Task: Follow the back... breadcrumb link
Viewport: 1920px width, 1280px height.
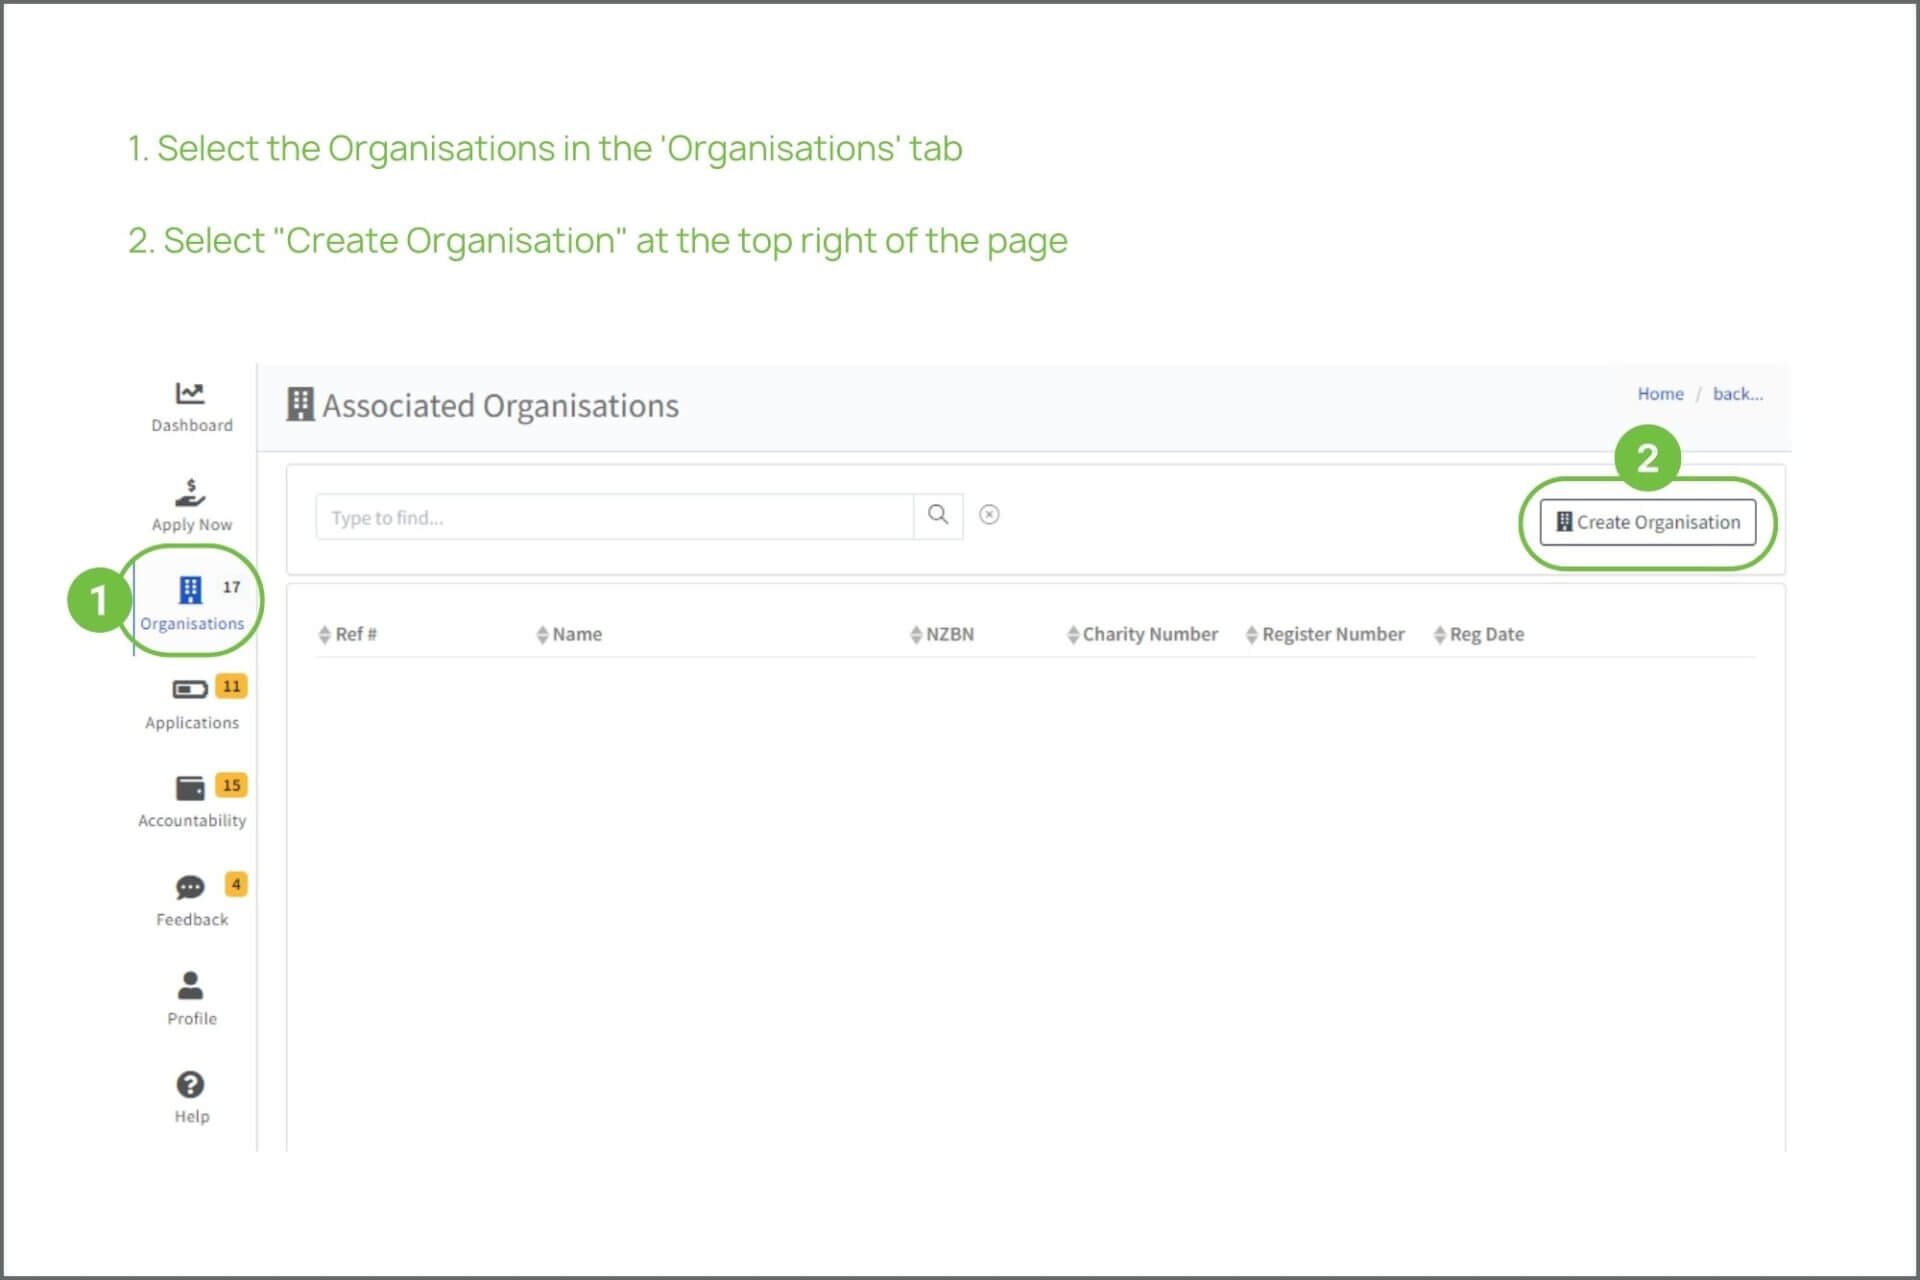Action: click(x=1738, y=394)
